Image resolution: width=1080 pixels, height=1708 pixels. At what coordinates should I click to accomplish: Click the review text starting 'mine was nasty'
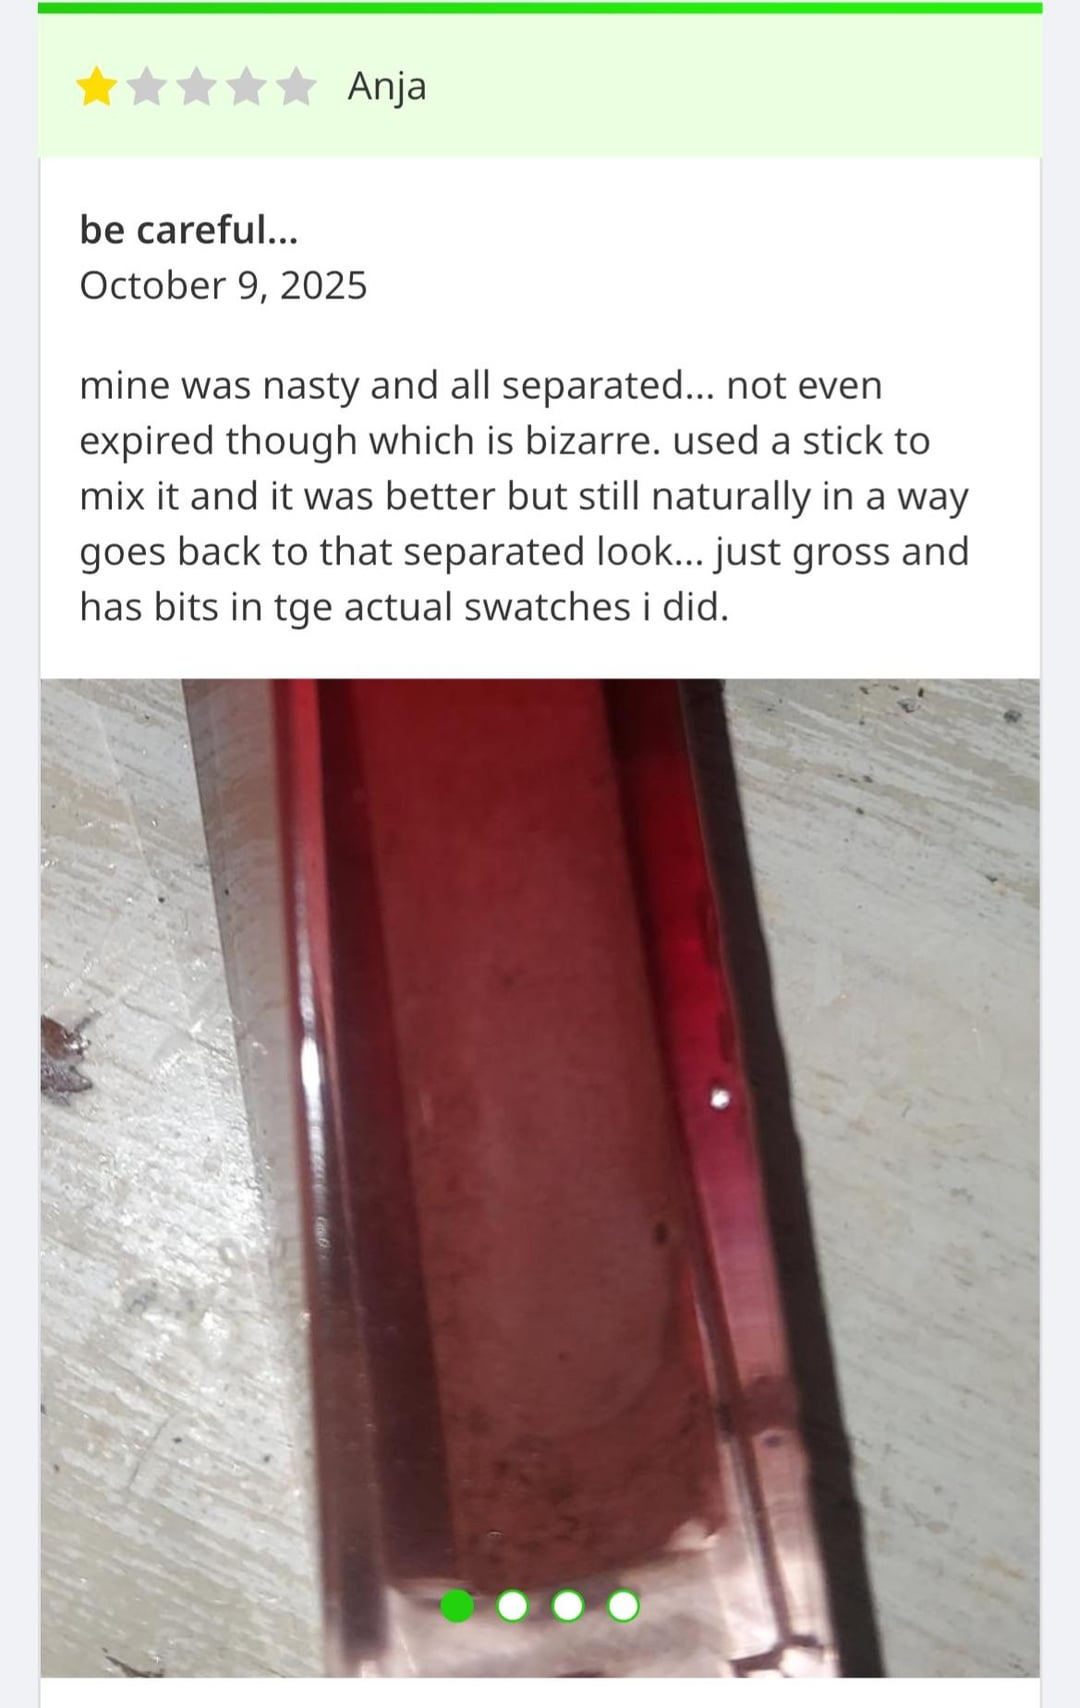point(524,496)
